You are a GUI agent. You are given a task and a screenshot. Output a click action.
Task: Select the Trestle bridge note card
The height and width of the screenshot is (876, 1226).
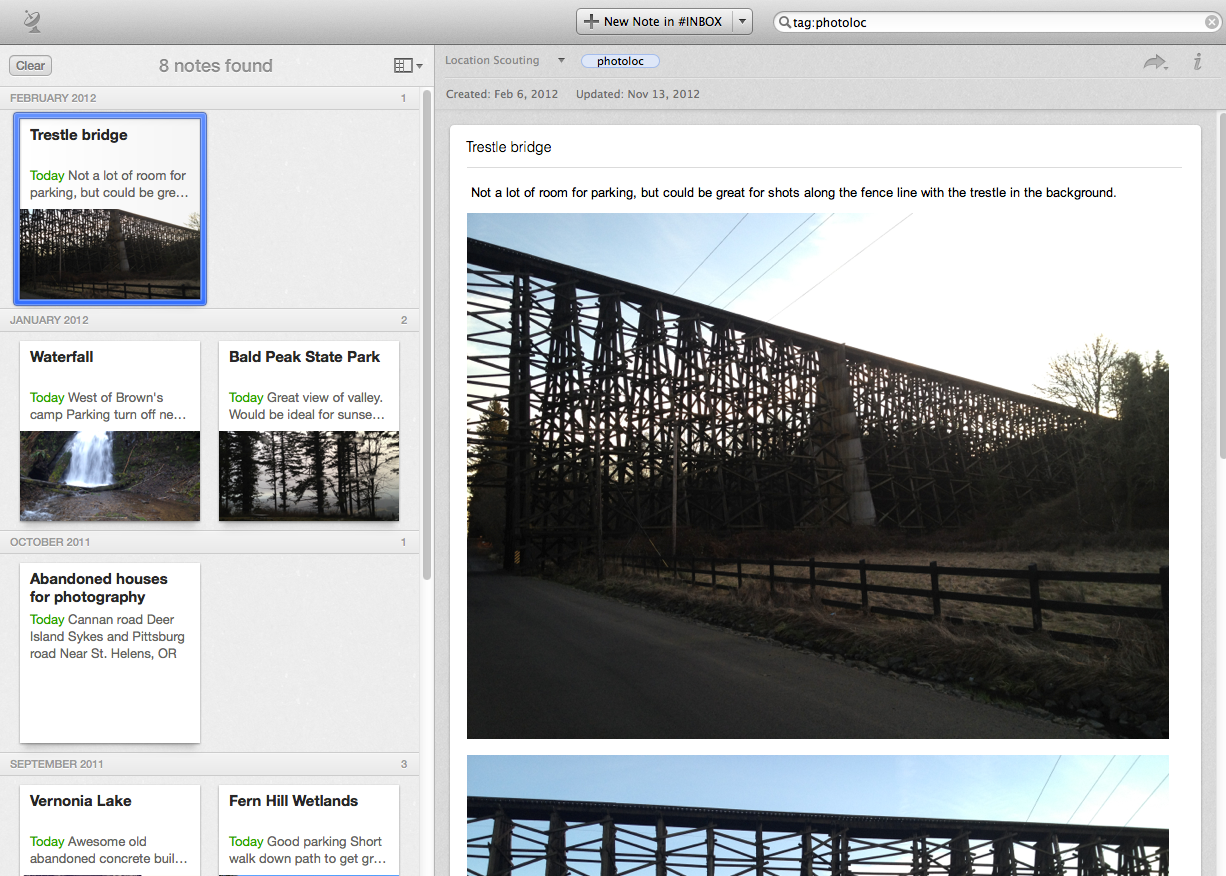pos(110,208)
